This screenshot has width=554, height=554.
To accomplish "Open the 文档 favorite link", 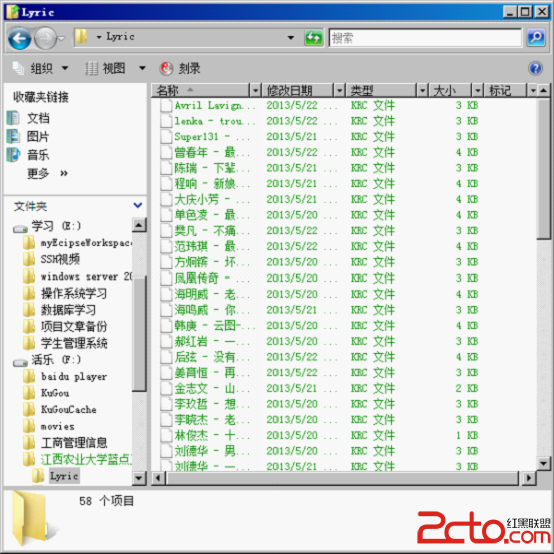I will tap(28, 118).
